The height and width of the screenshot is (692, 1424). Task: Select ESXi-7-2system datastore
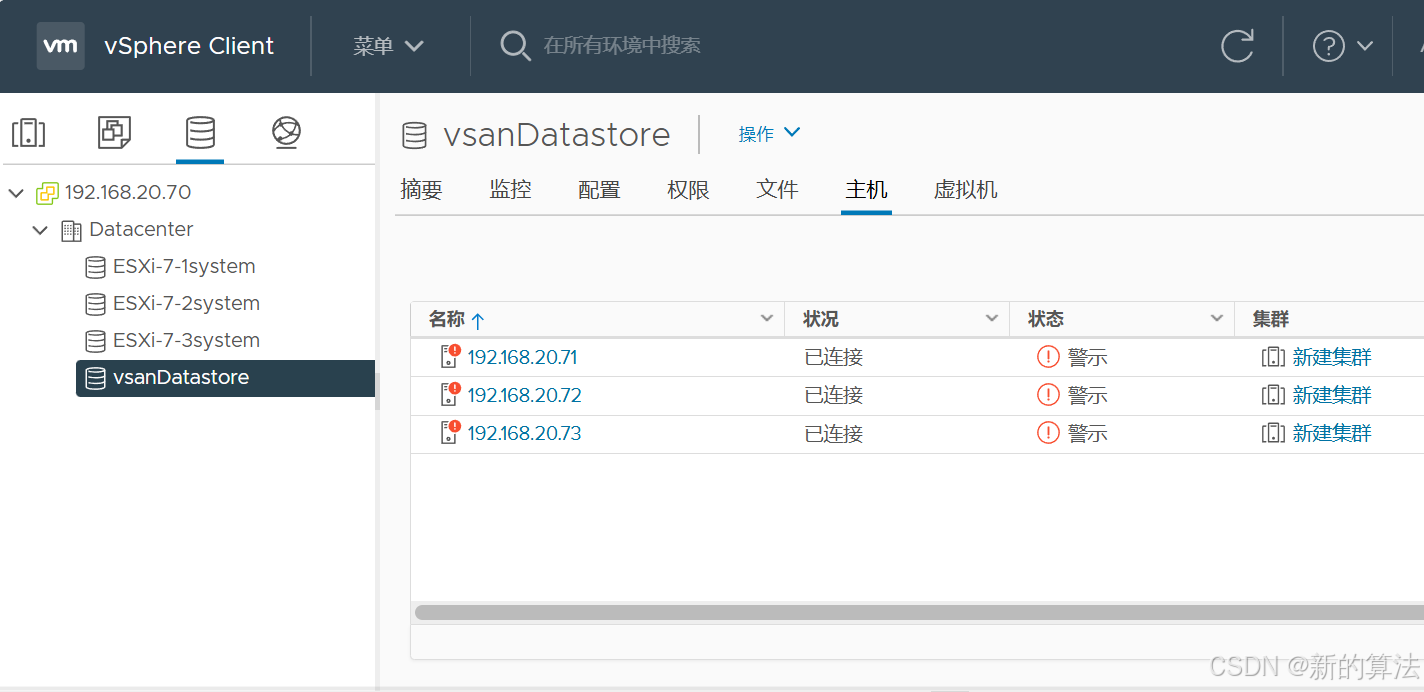[x=186, y=303]
